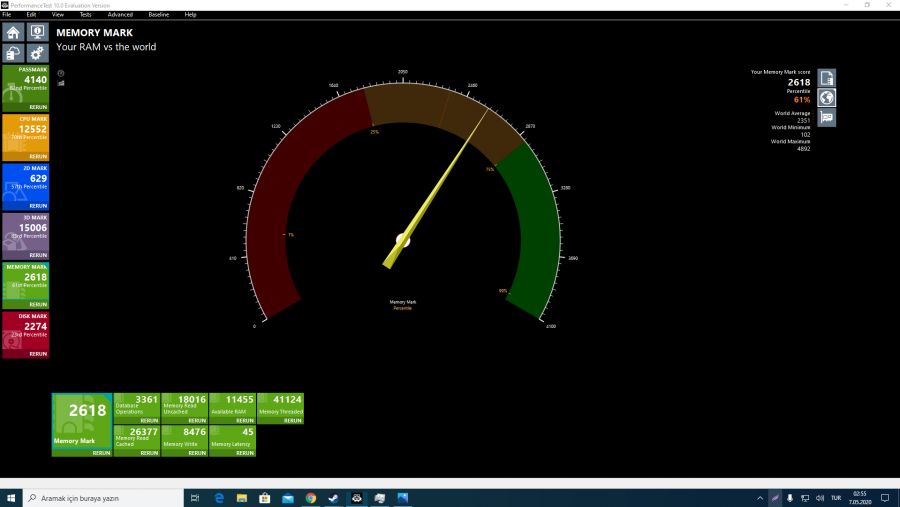Rerun the Memory Read Uncached test
Viewport: 900px width, 507px height.
tap(197, 421)
